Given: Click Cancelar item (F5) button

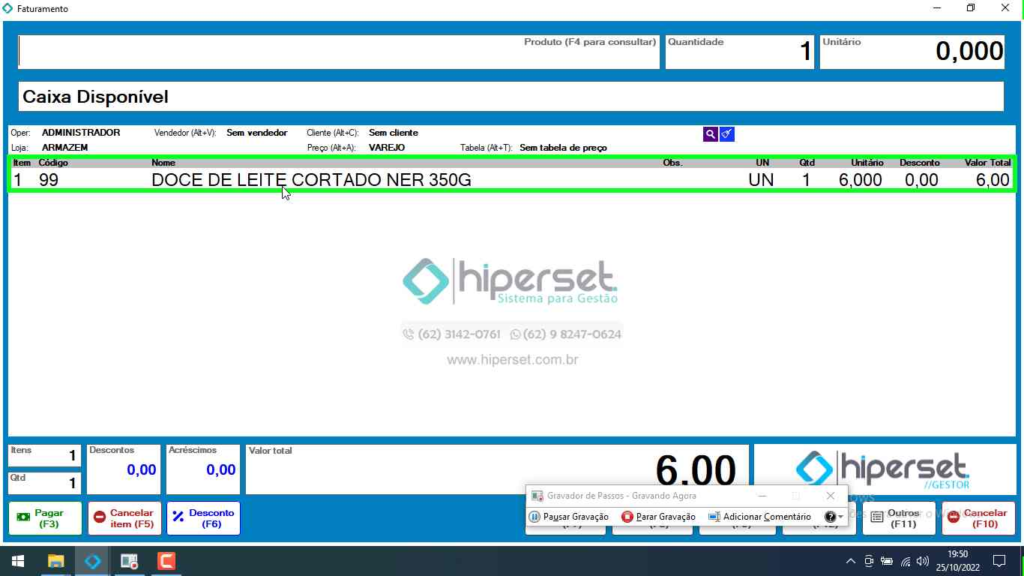Looking at the screenshot, I should pyautogui.click(x=124, y=518).
